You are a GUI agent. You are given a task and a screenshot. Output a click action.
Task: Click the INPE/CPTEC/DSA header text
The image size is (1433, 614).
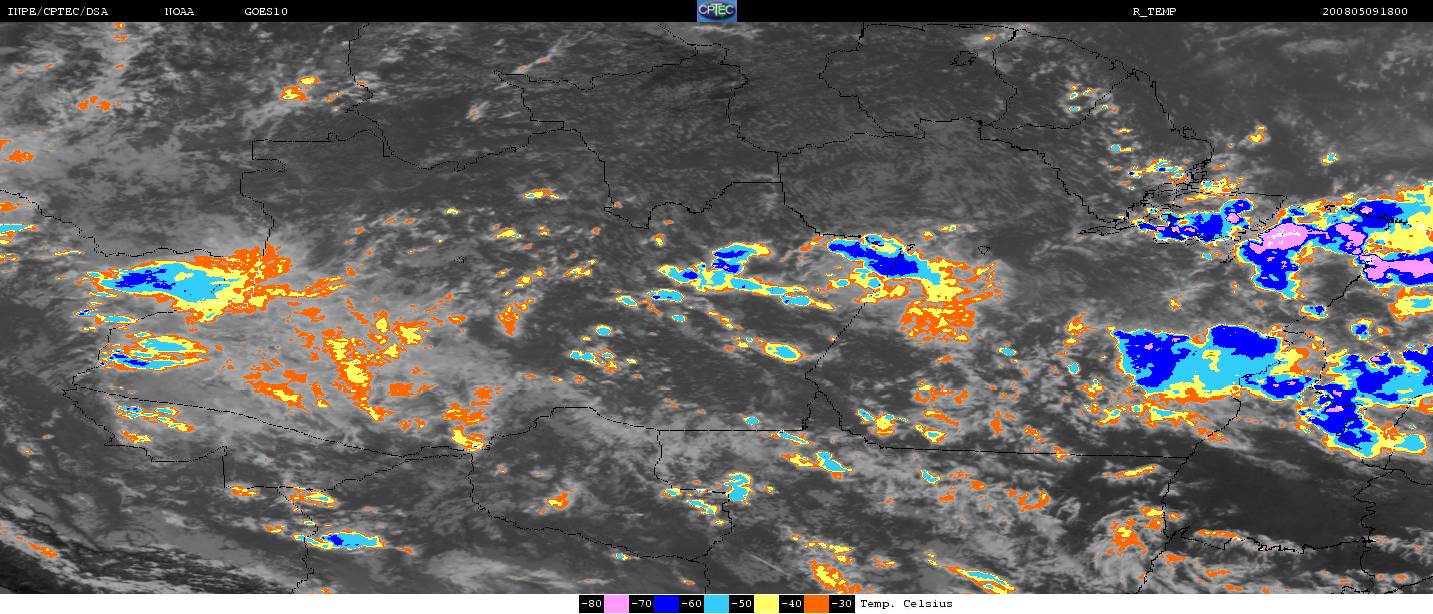57,12
